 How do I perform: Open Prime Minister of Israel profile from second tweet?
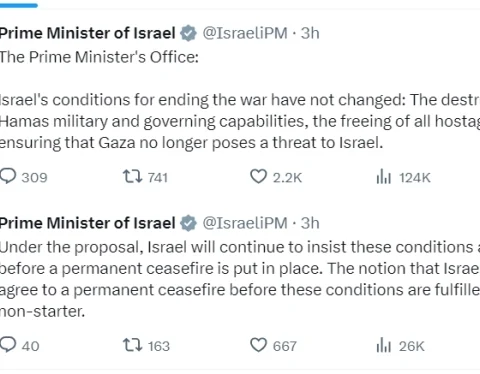click(x=87, y=223)
